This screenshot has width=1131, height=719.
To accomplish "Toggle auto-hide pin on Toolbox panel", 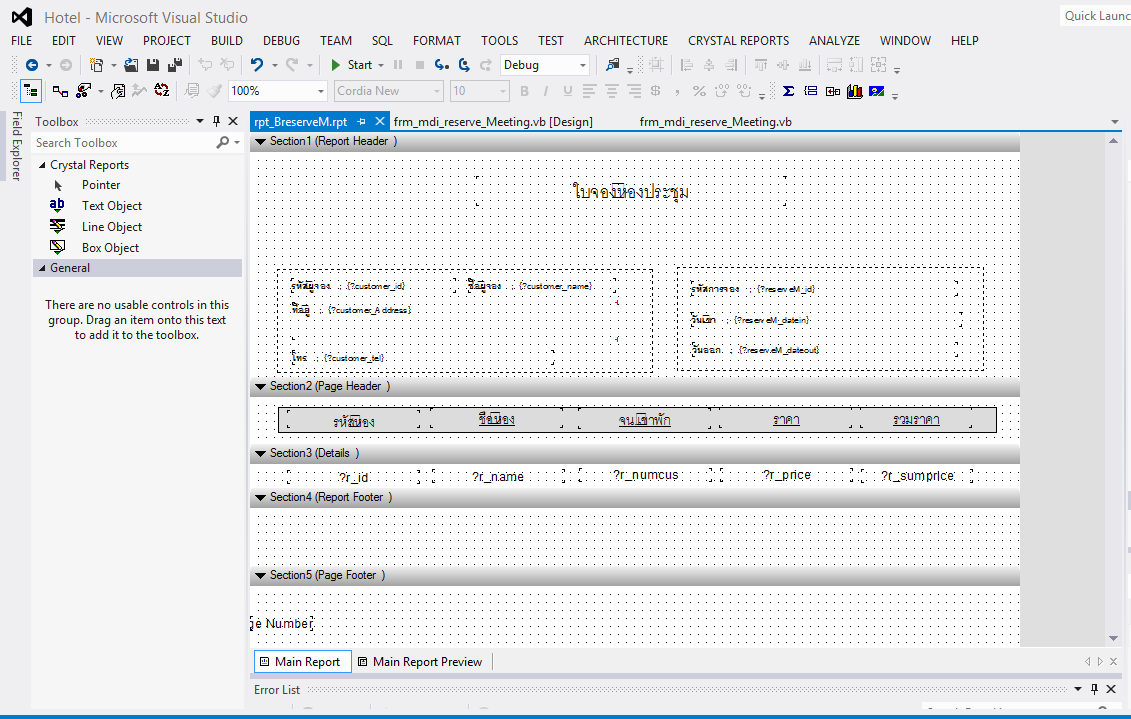I will (x=216, y=121).
